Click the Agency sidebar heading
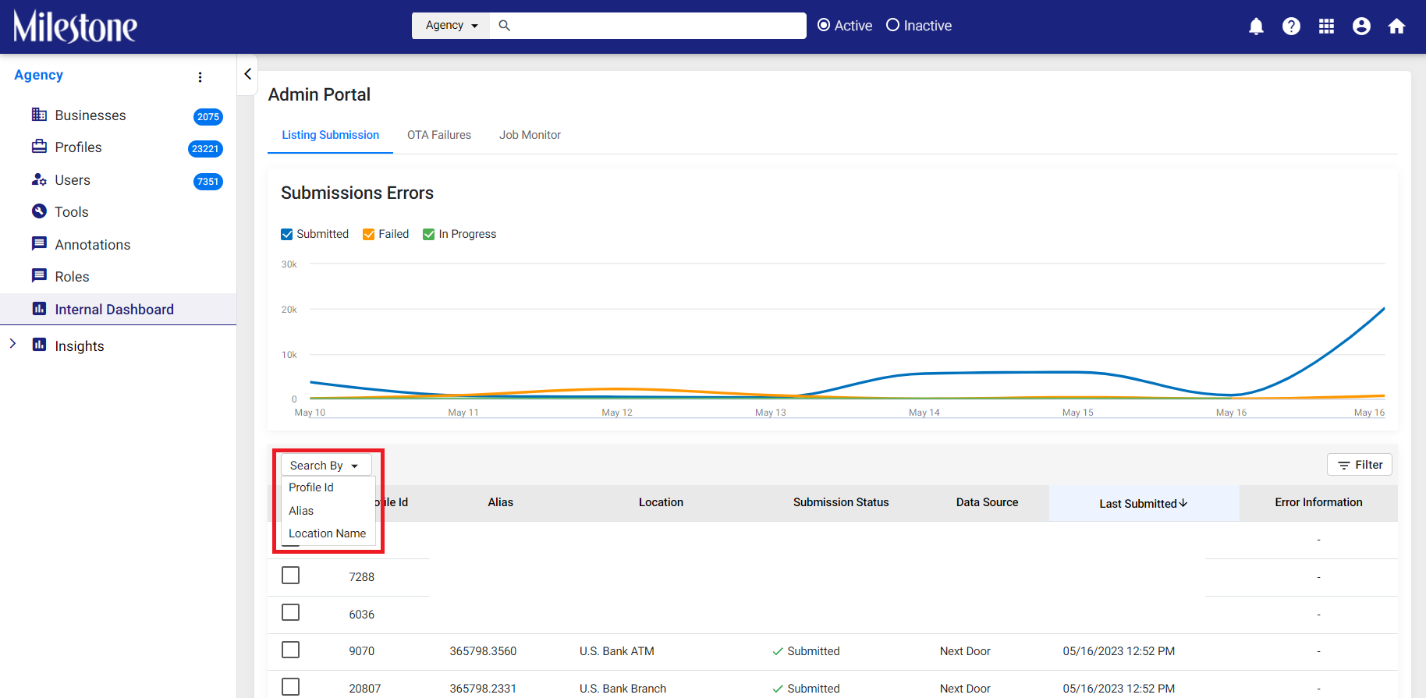Screen dimensions: 1426x698 coord(39,75)
